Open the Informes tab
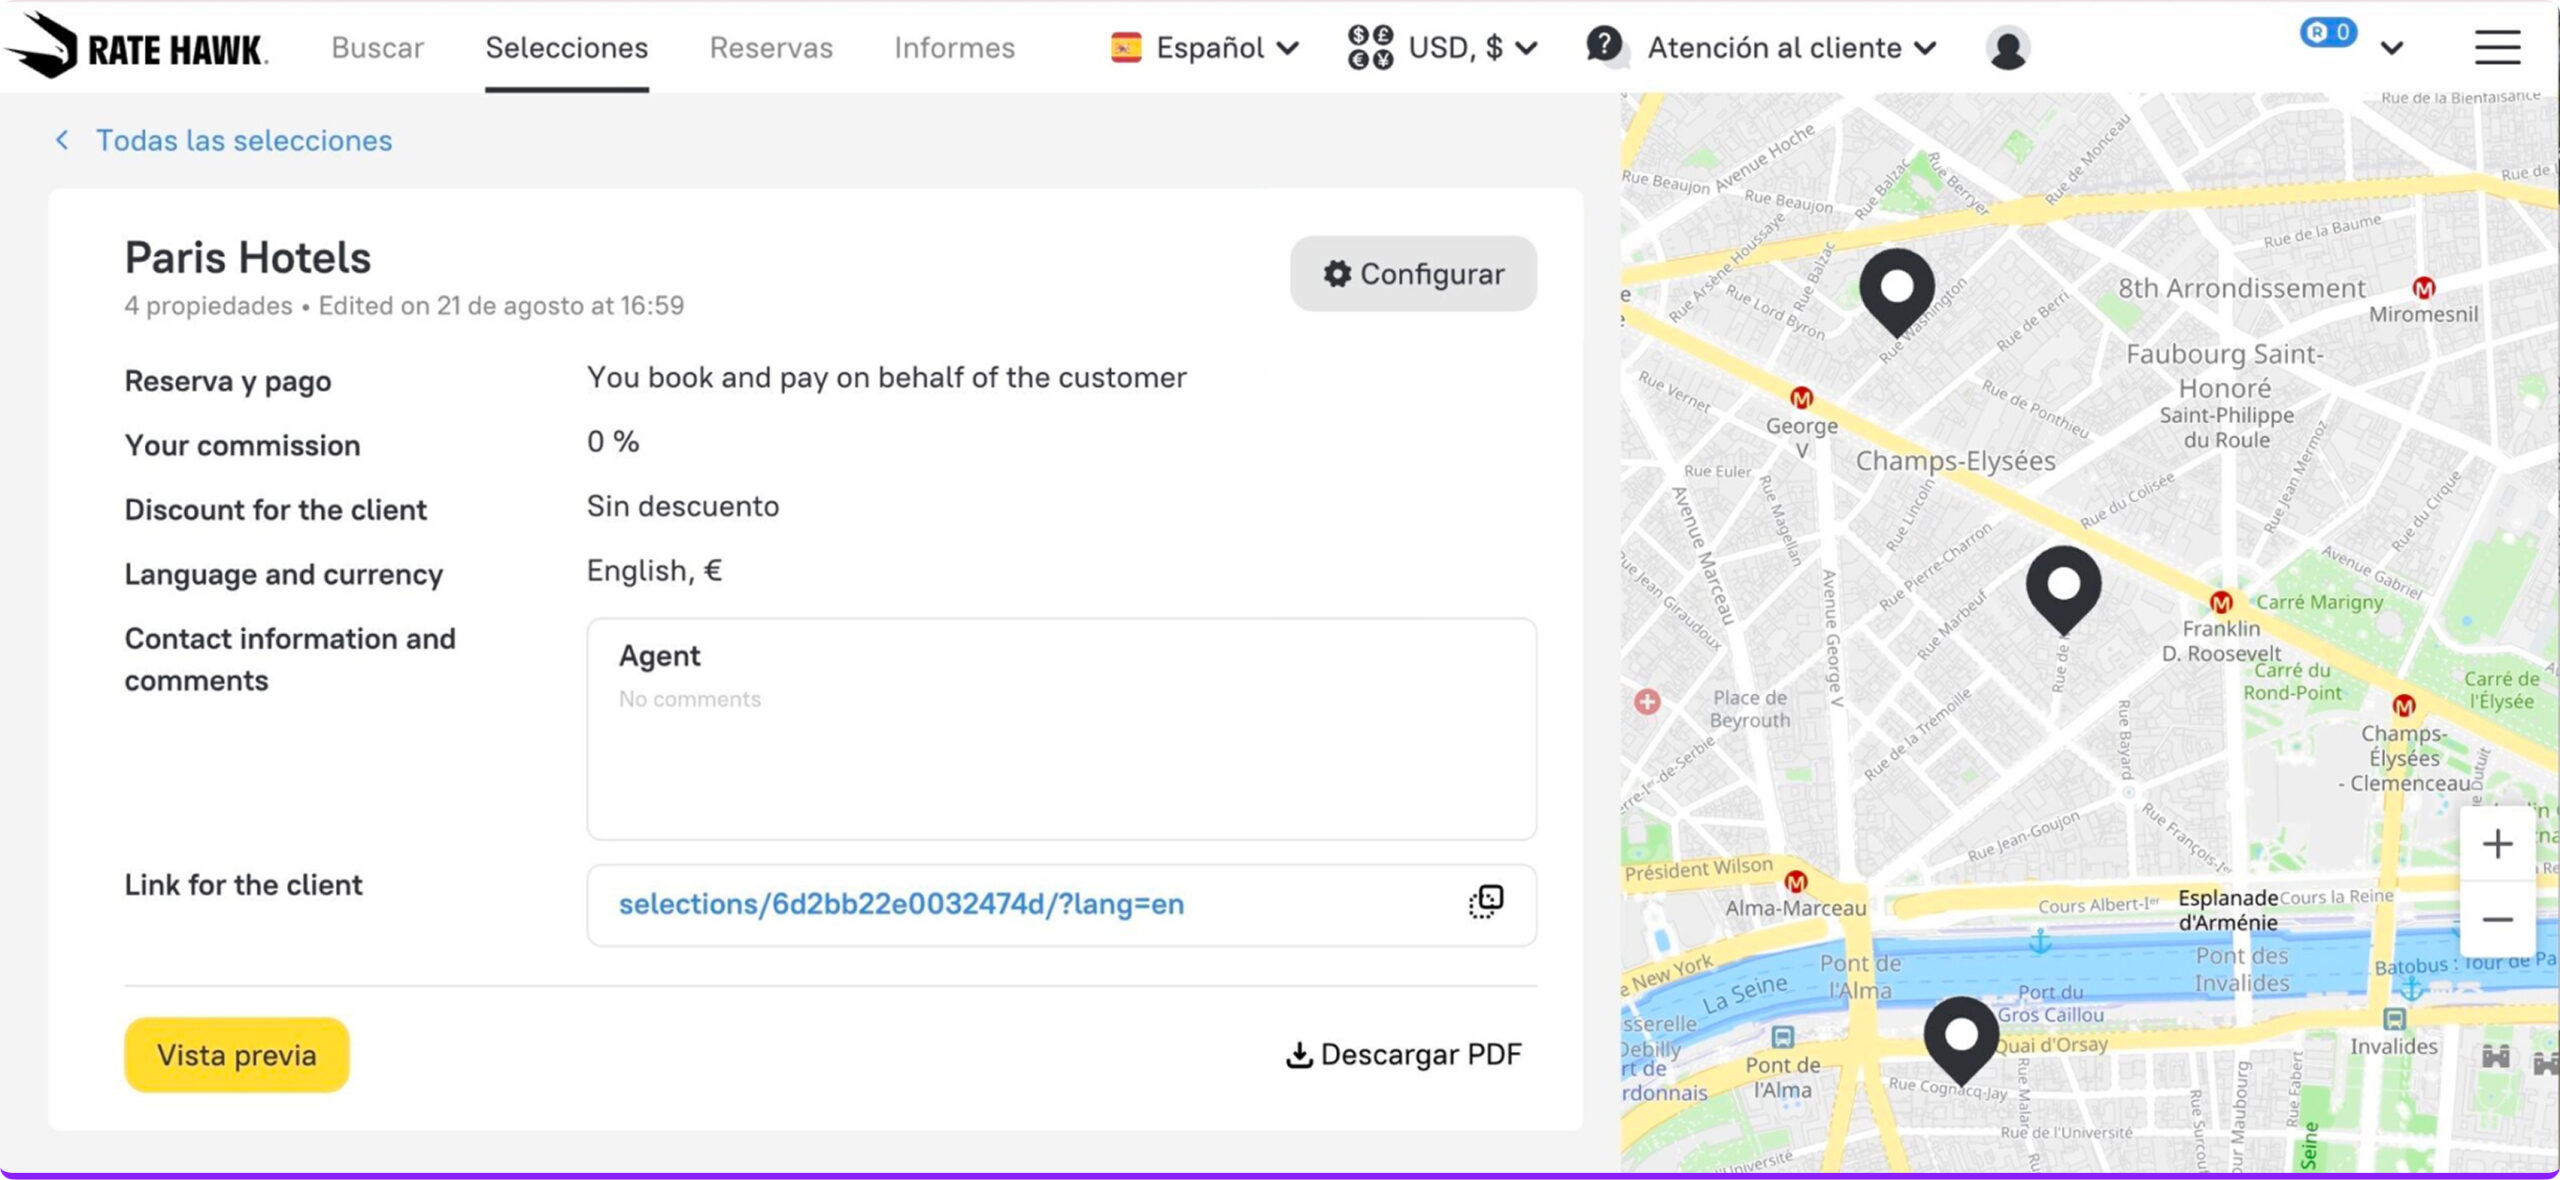This screenshot has width=2560, height=1180. [954, 48]
